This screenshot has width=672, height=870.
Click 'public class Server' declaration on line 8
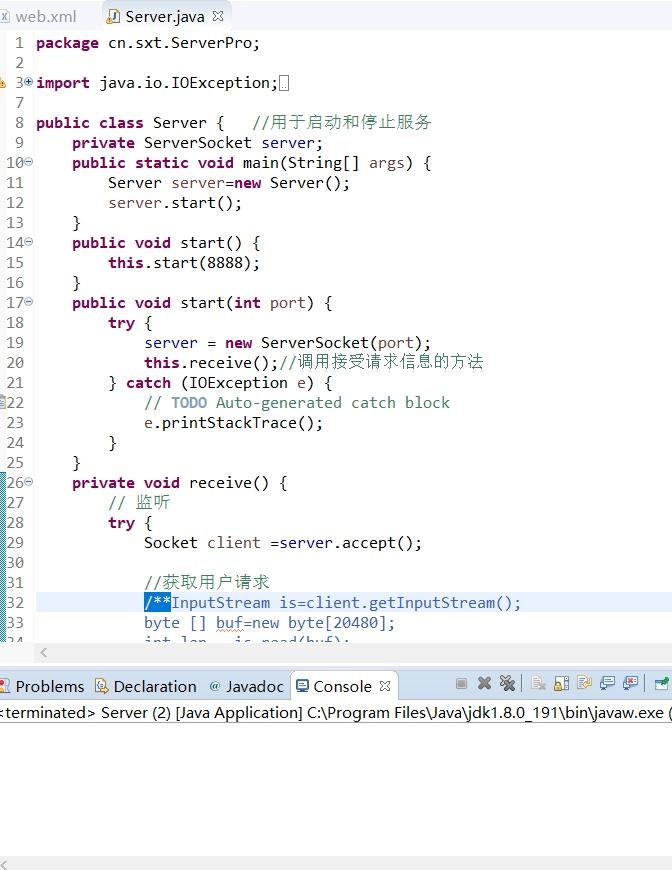point(121,123)
